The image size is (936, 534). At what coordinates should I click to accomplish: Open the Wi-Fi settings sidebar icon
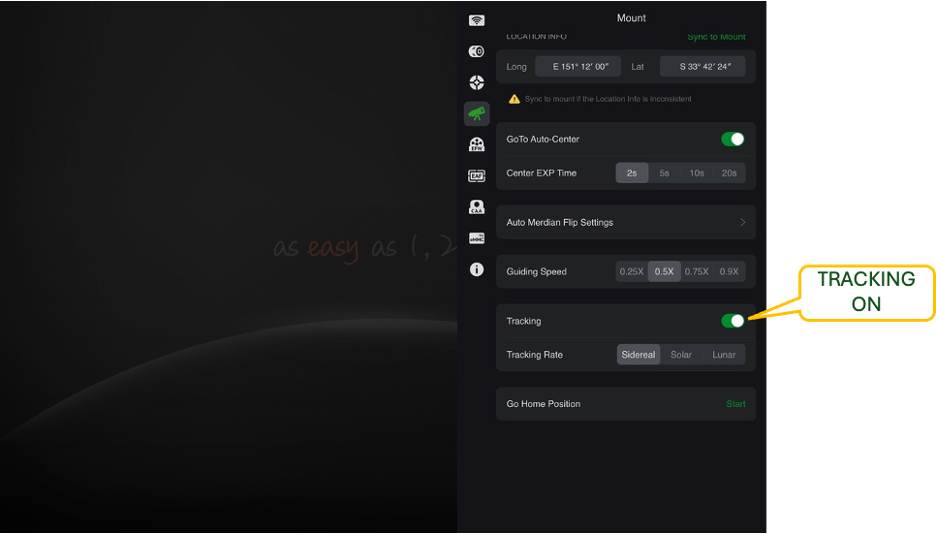pos(477,20)
